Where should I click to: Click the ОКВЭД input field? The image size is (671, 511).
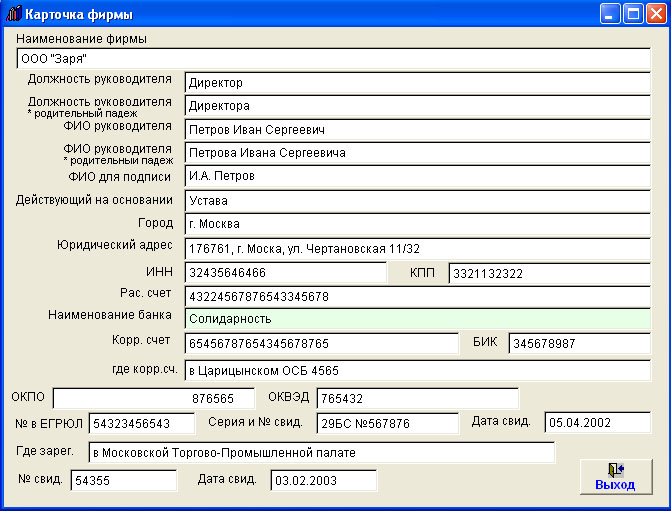pyautogui.click(x=418, y=398)
